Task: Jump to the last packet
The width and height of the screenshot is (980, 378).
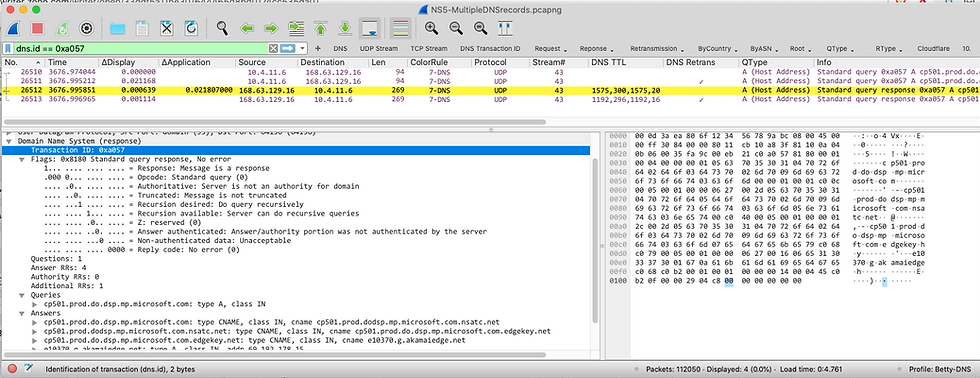Action: tap(344, 28)
